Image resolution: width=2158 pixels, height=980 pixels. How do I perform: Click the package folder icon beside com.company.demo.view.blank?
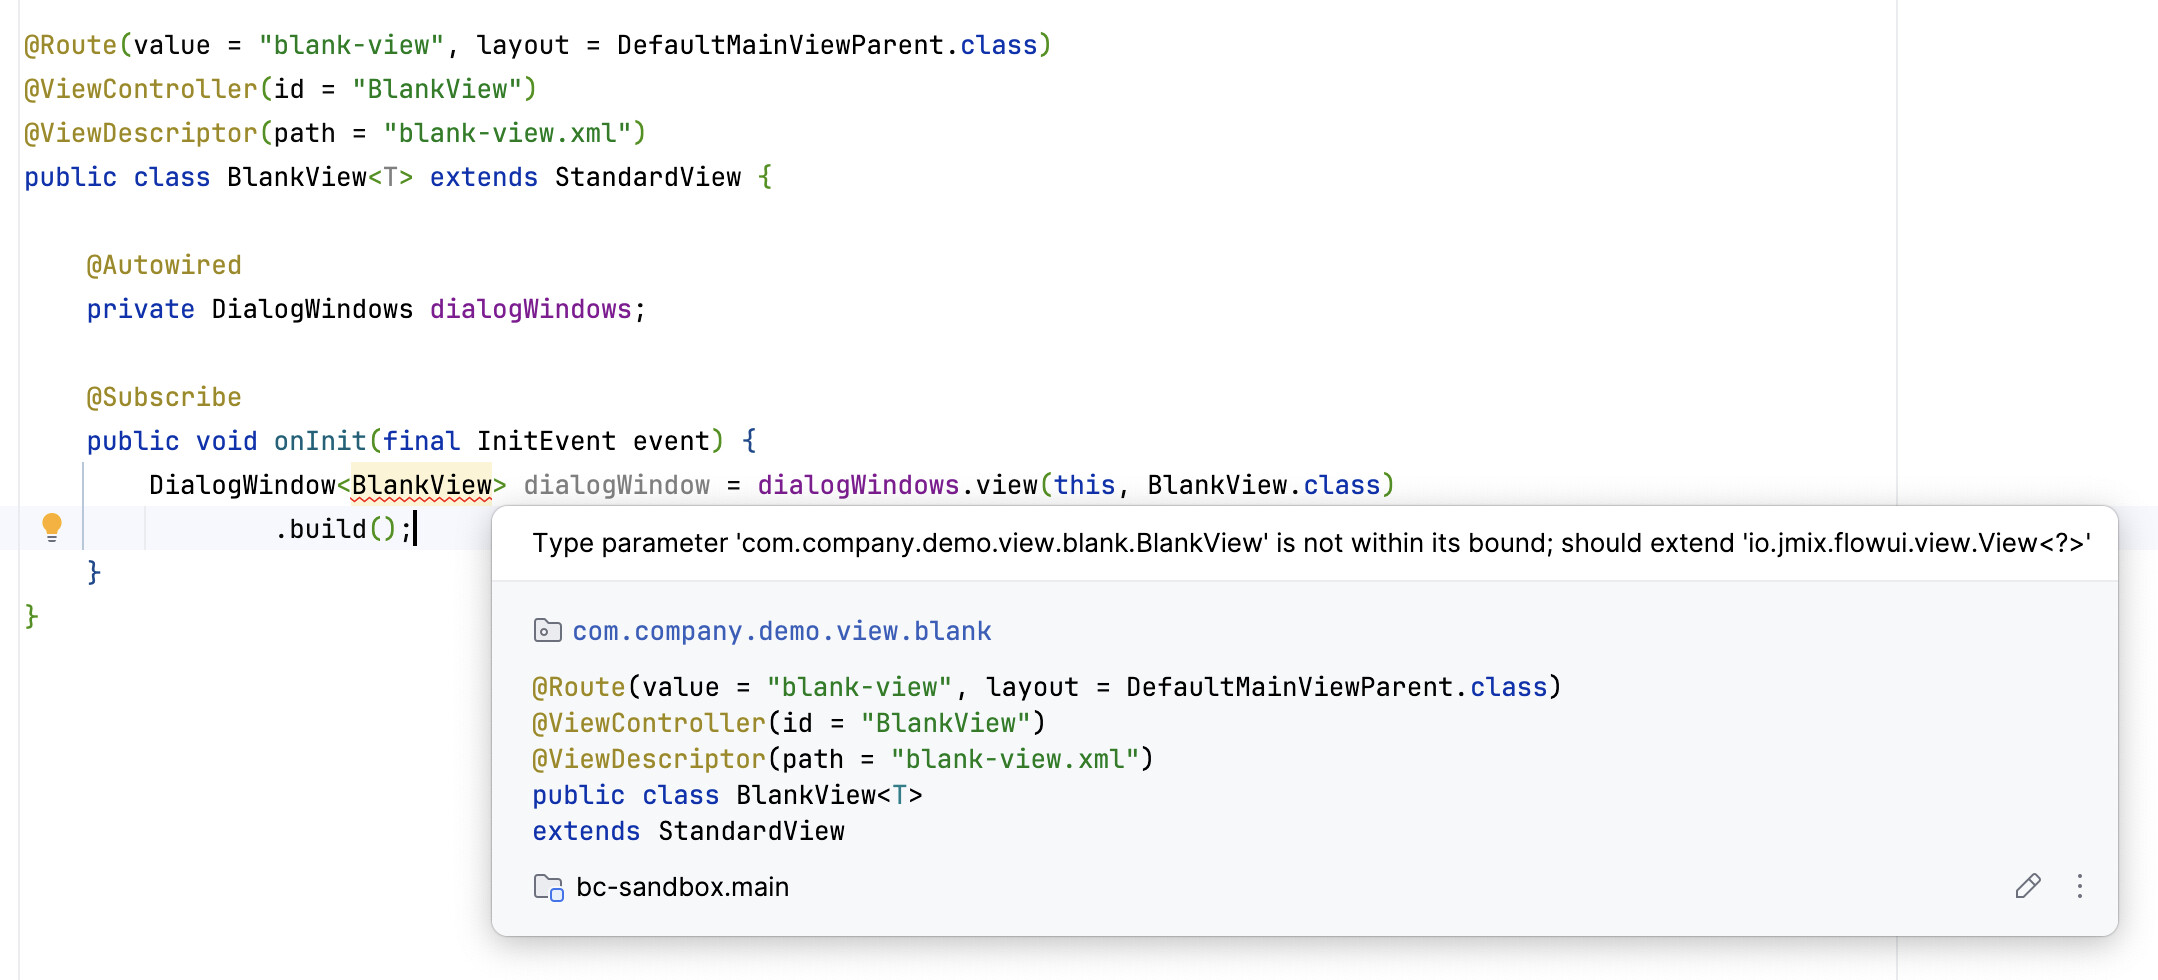(x=547, y=630)
